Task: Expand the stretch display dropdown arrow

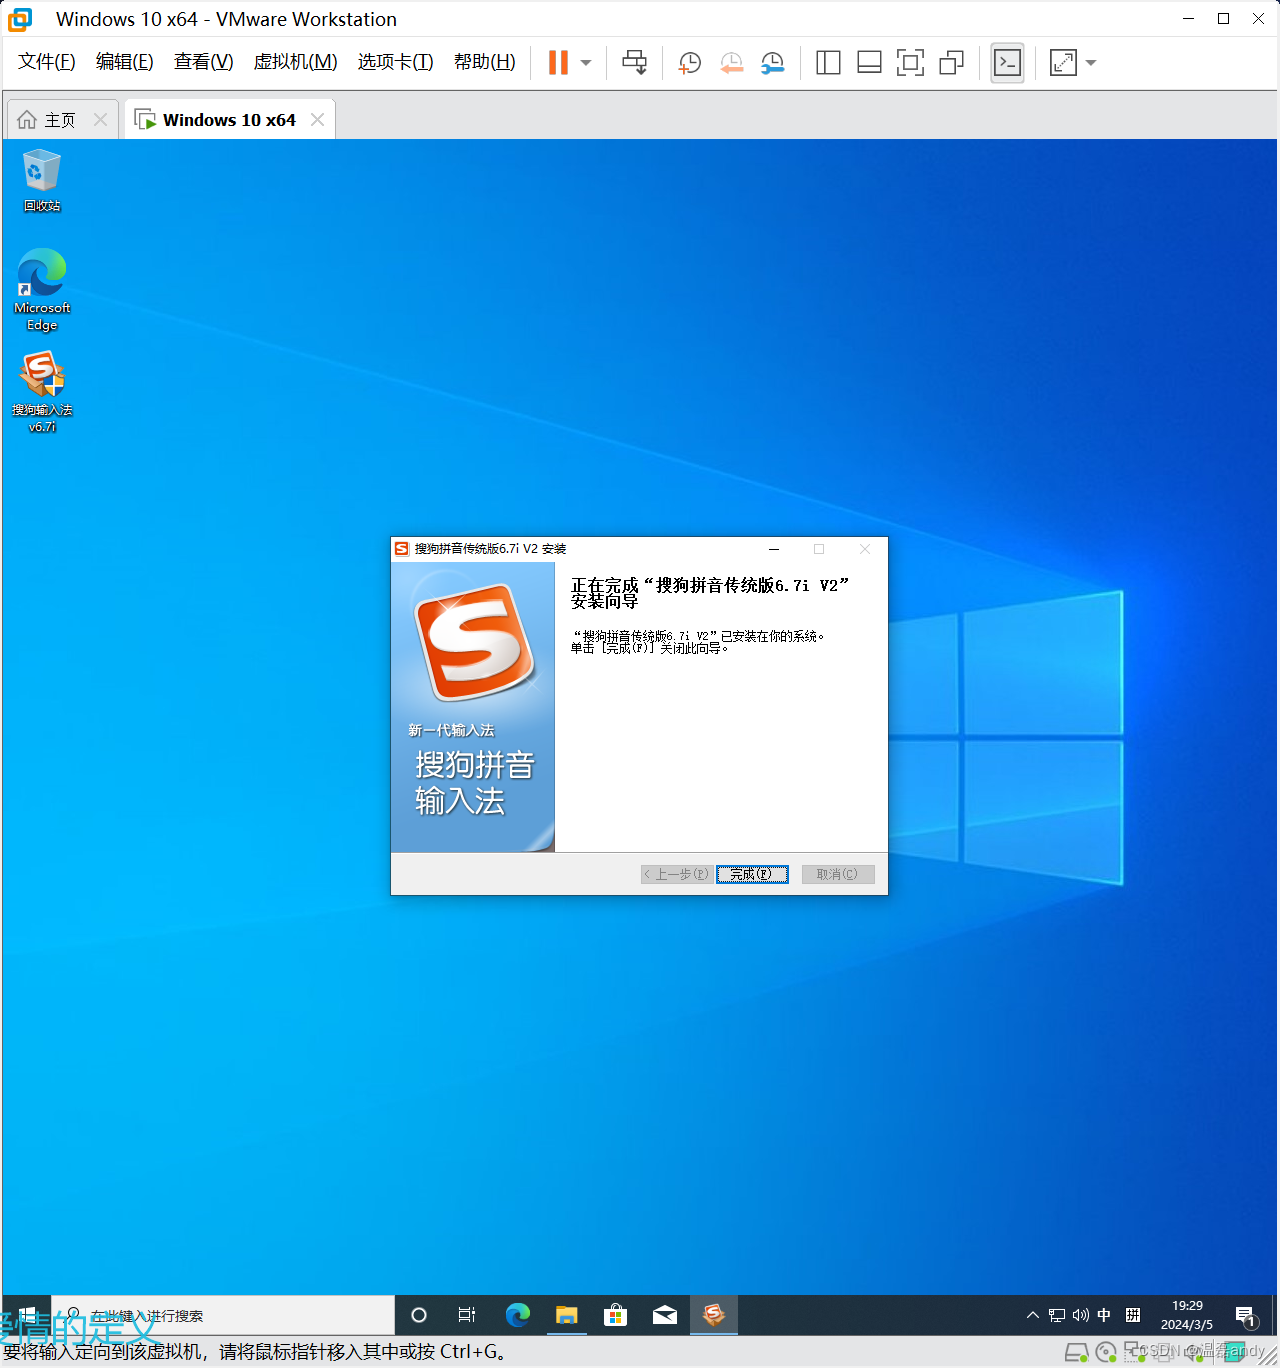Action: [x=1091, y=63]
